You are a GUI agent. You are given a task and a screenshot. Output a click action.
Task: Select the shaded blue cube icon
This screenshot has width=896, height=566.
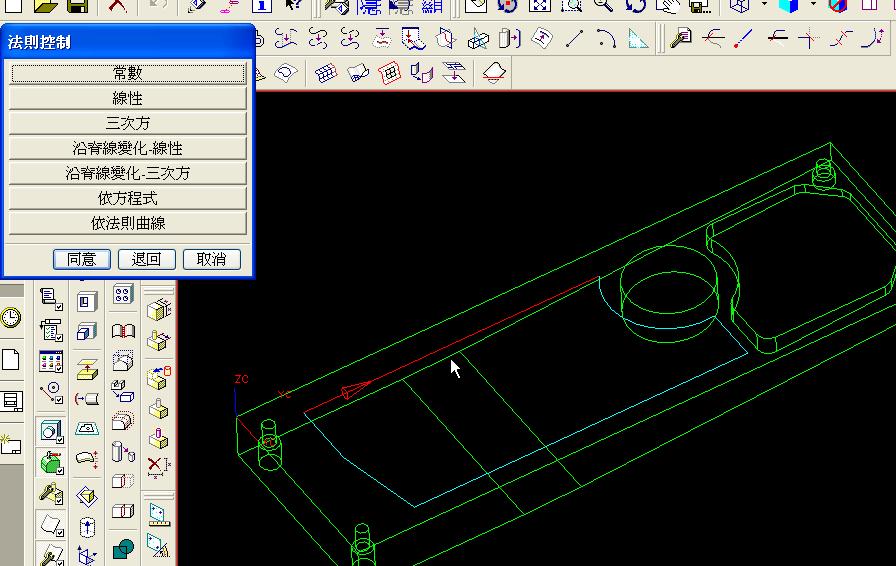[x=789, y=6]
